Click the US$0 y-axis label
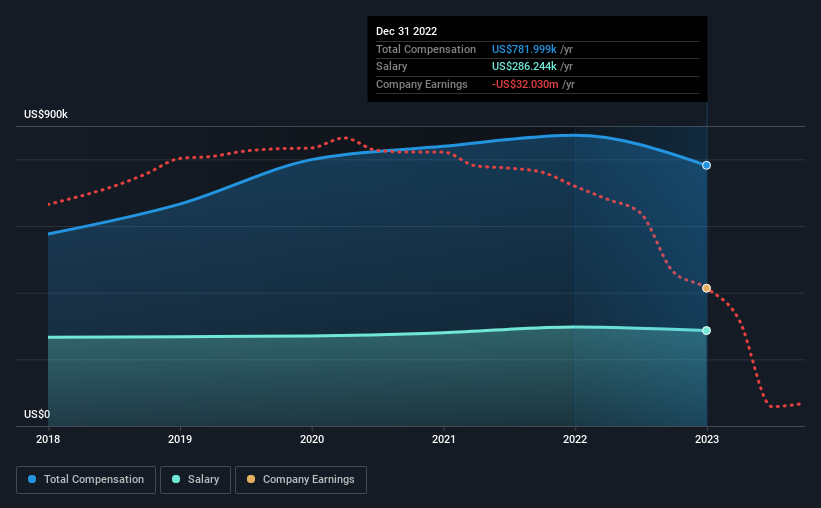Screen dimensions: 821x508 coord(37,414)
